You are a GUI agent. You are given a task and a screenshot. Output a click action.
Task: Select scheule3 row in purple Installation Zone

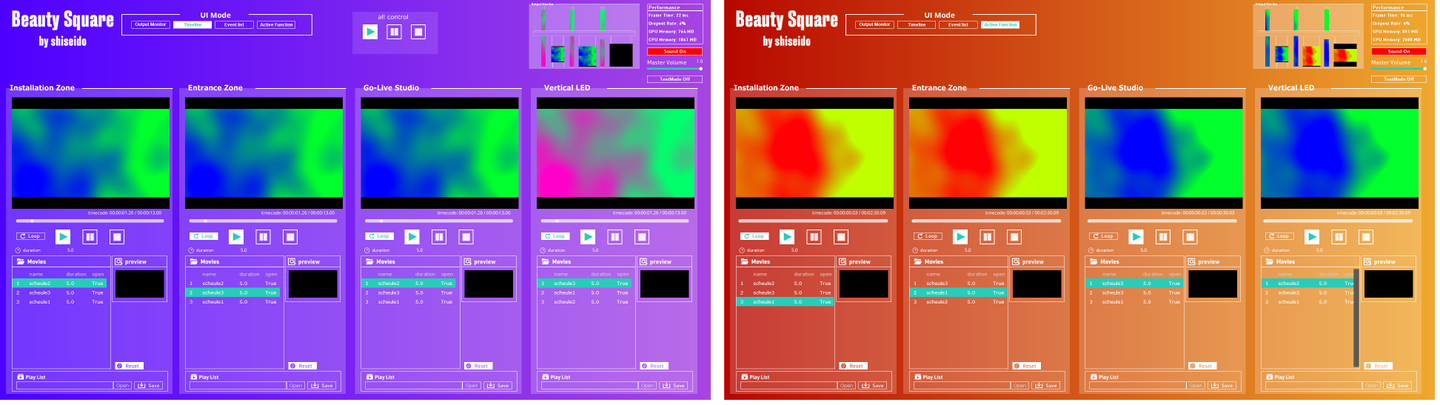click(59, 292)
